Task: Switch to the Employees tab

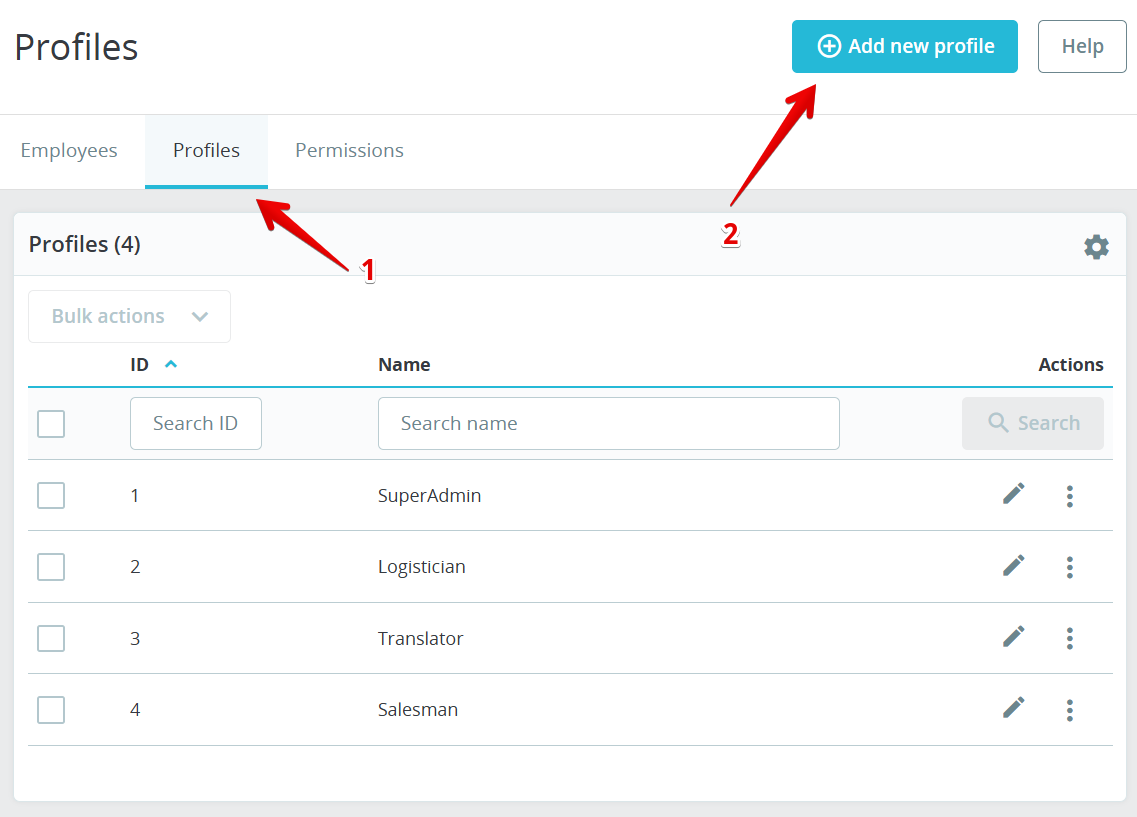Action: click(69, 151)
